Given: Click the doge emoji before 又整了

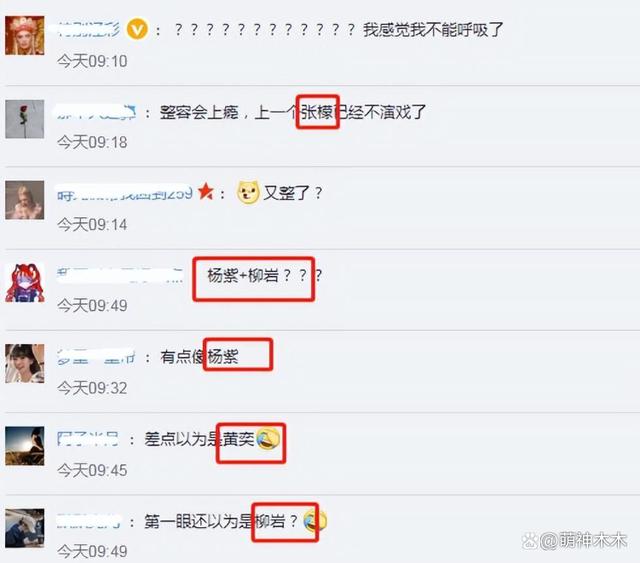Looking at the screenshot, I should click(x=248, y=192).
